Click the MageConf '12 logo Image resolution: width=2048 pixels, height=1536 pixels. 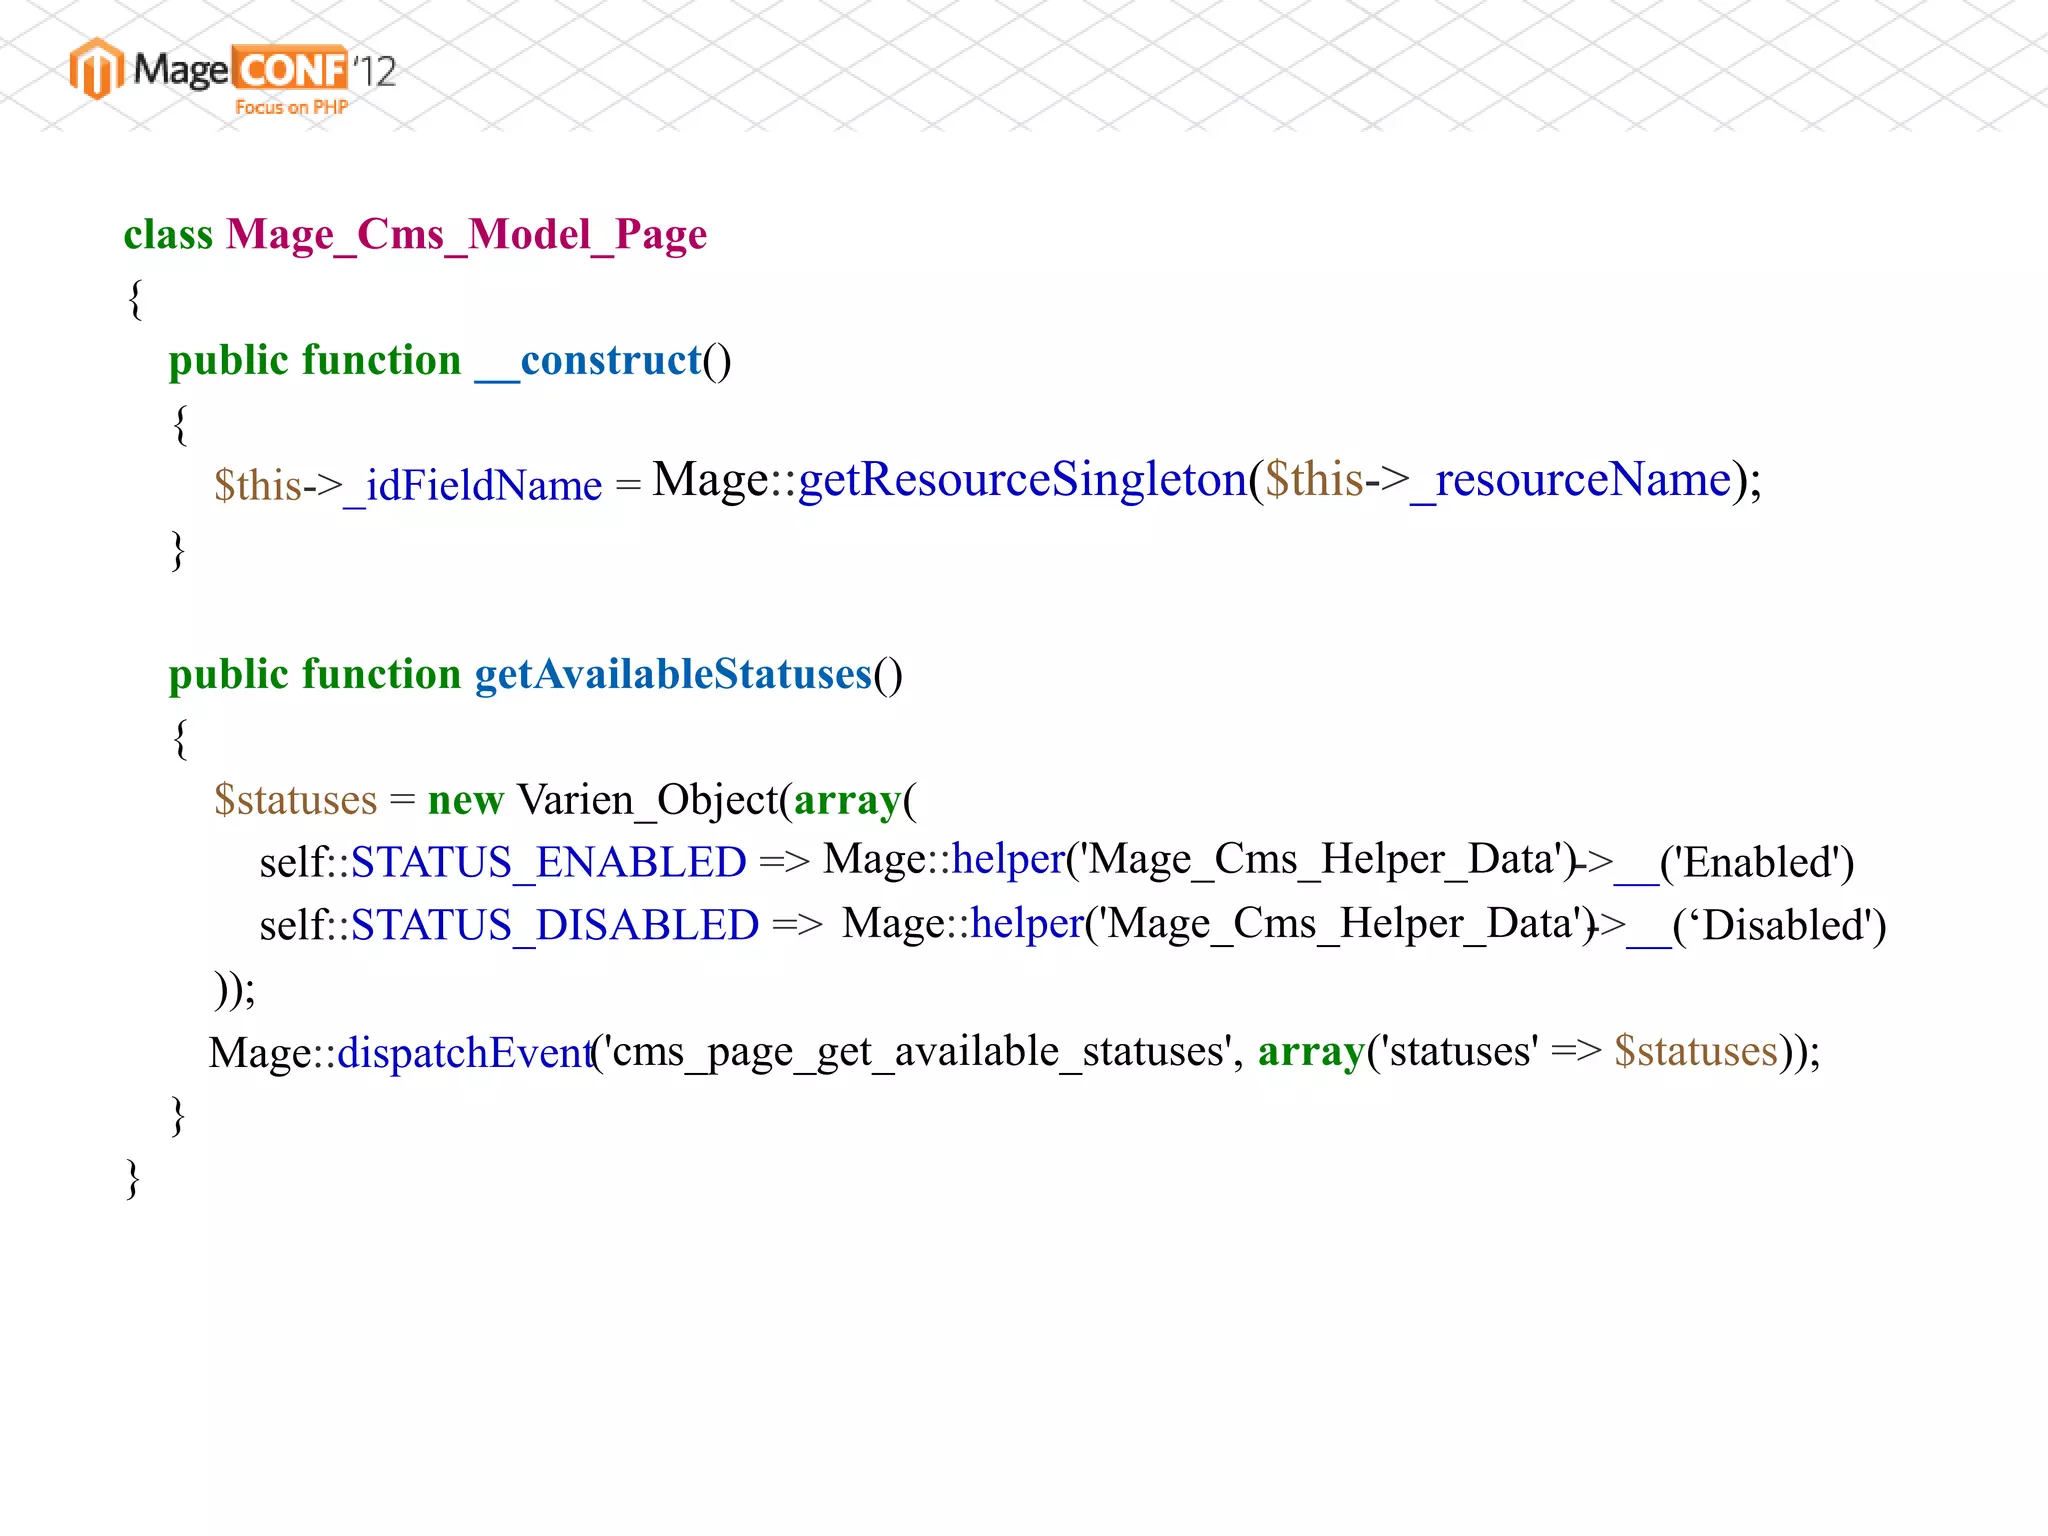pos(232,77)
